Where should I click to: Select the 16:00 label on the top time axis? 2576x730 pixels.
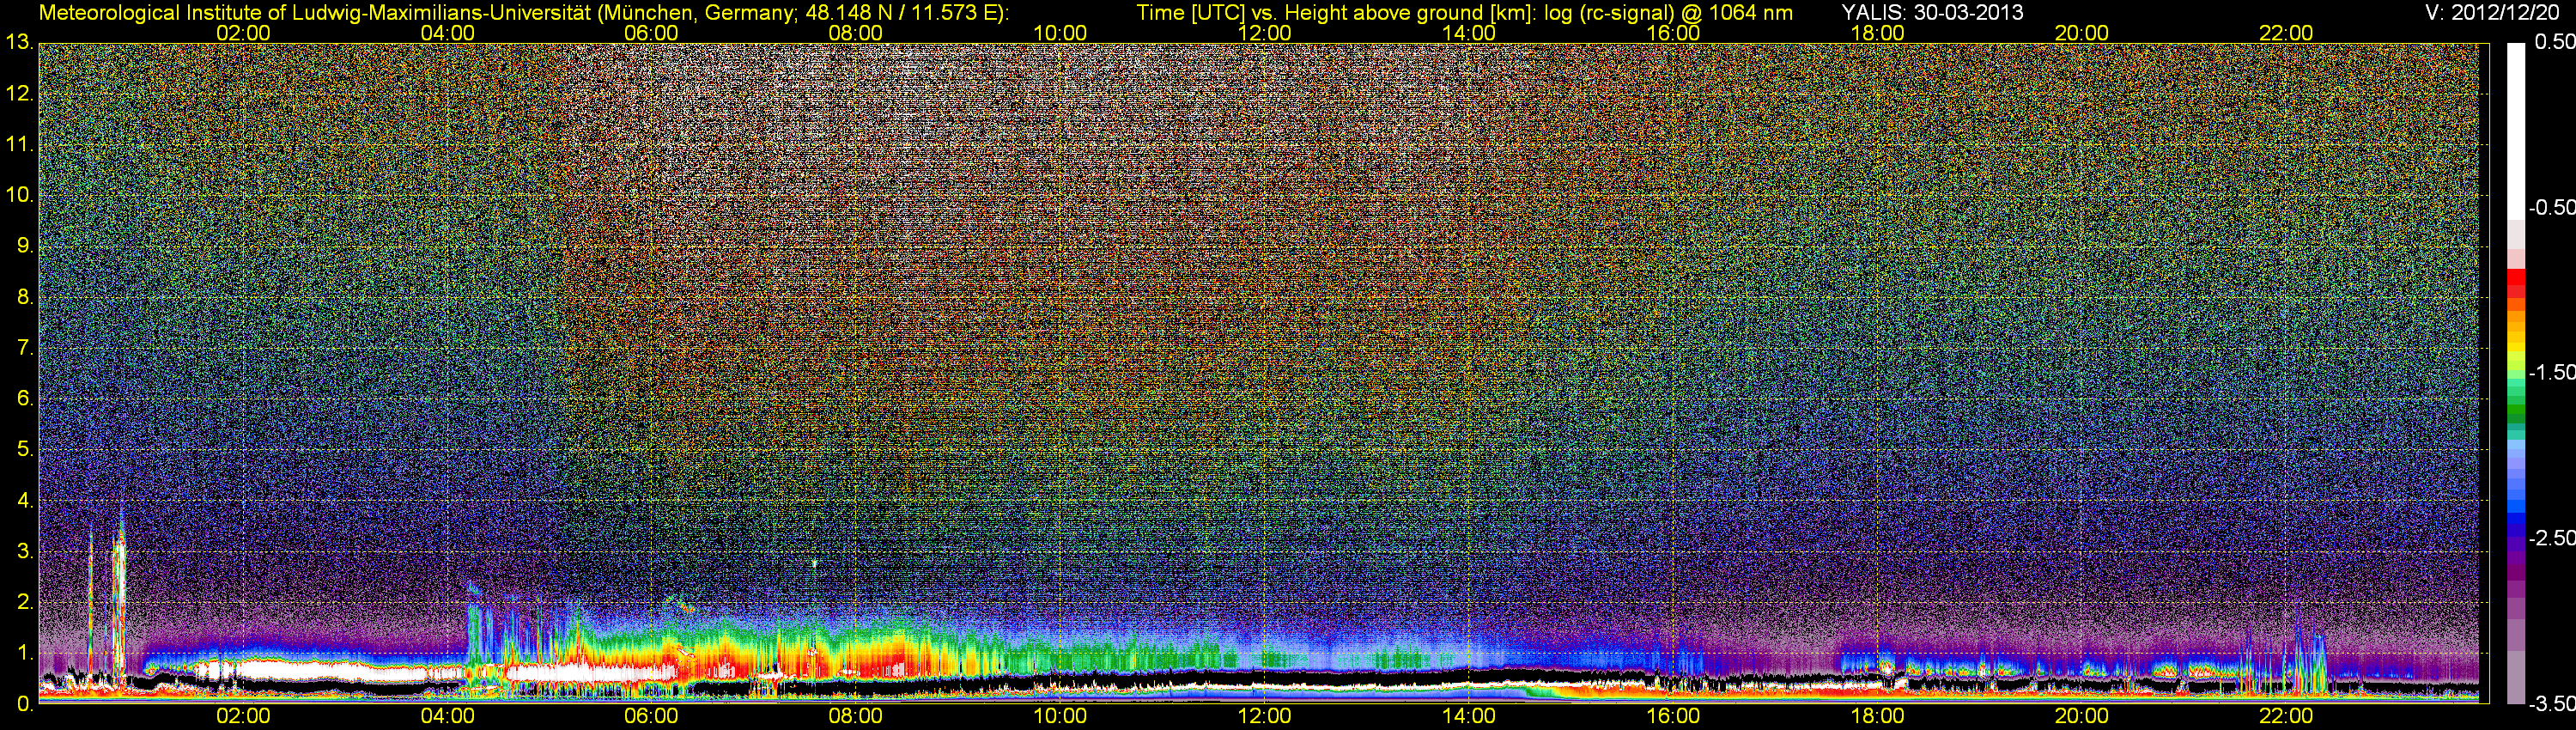tap(1673, 33)
